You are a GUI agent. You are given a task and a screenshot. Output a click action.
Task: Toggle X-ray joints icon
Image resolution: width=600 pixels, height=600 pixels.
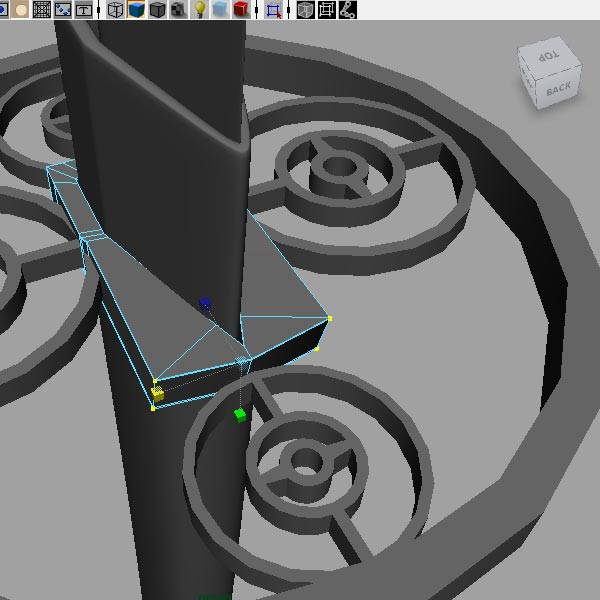click(x=348, y=10)
